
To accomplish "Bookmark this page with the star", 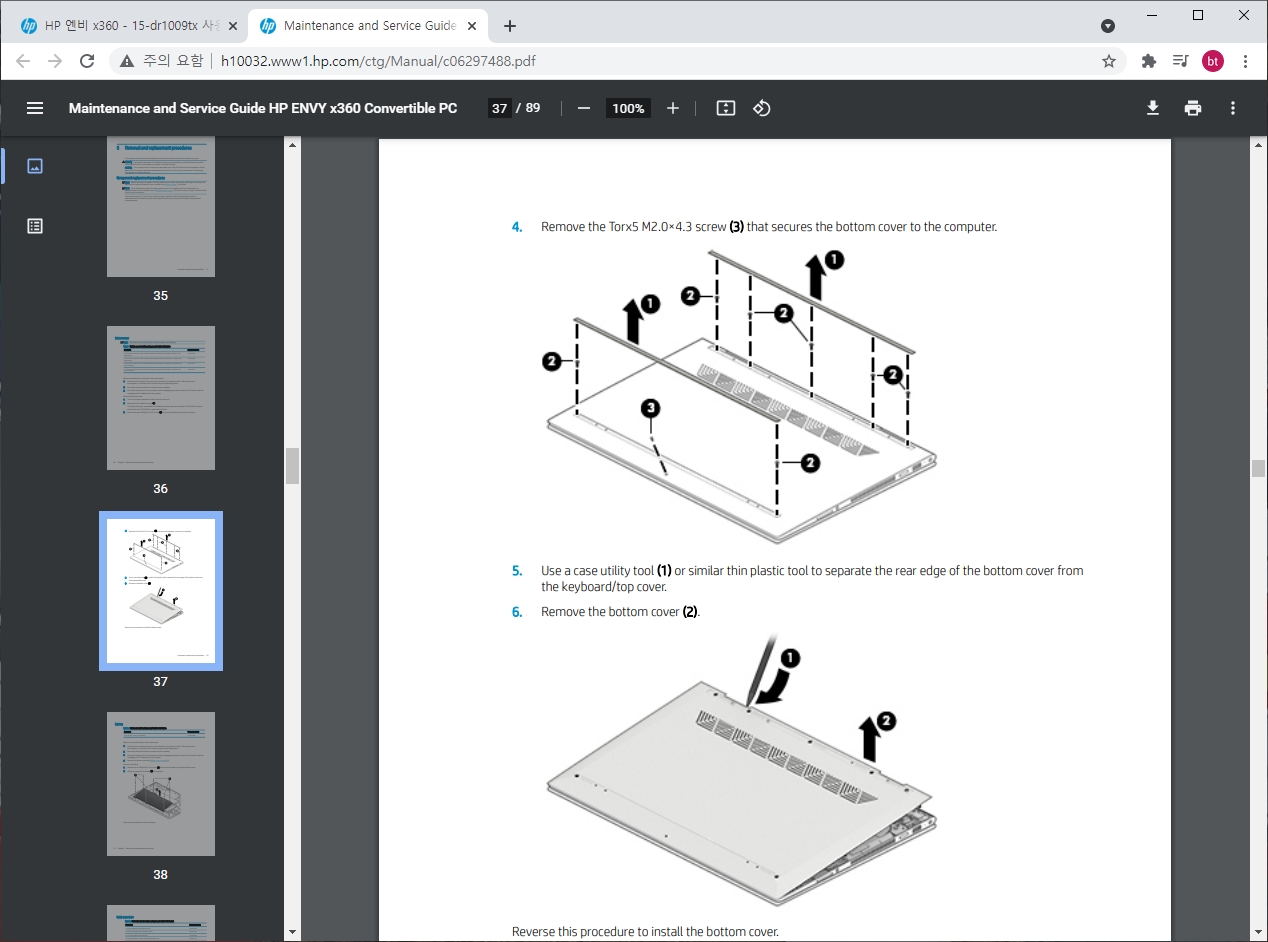I will 1109,61.
